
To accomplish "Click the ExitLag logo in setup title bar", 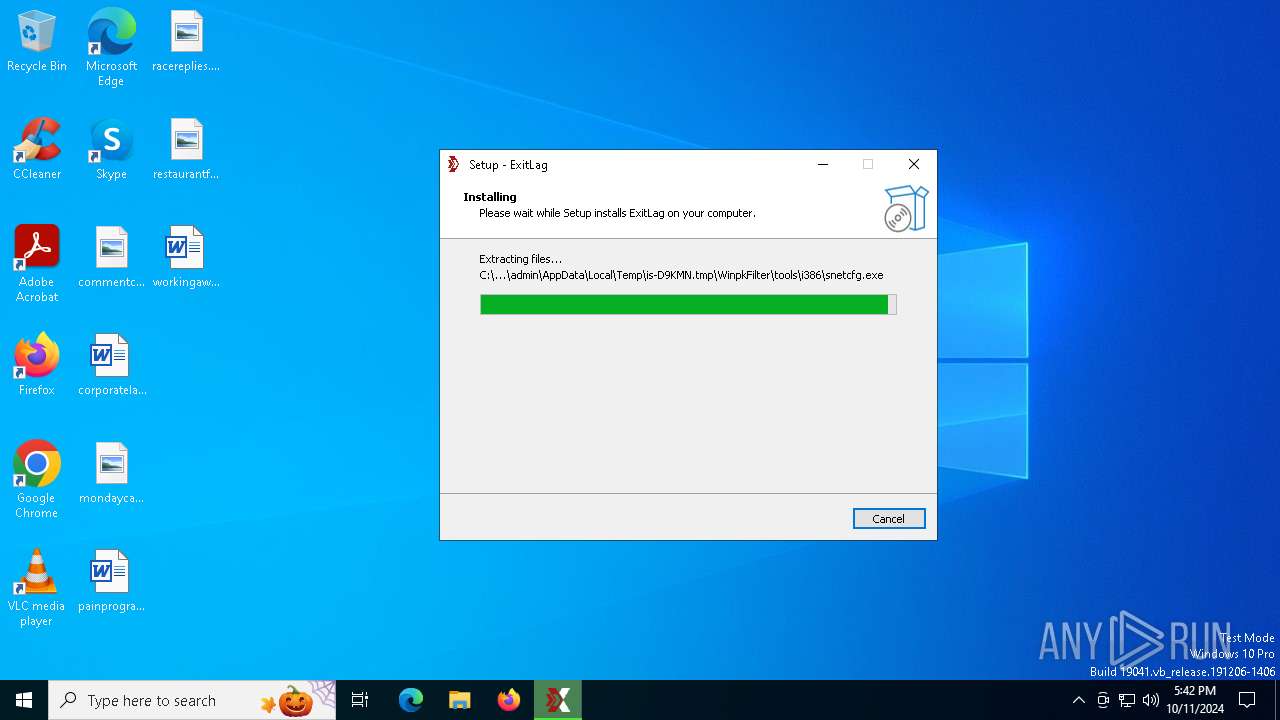I will click(454, 165).
